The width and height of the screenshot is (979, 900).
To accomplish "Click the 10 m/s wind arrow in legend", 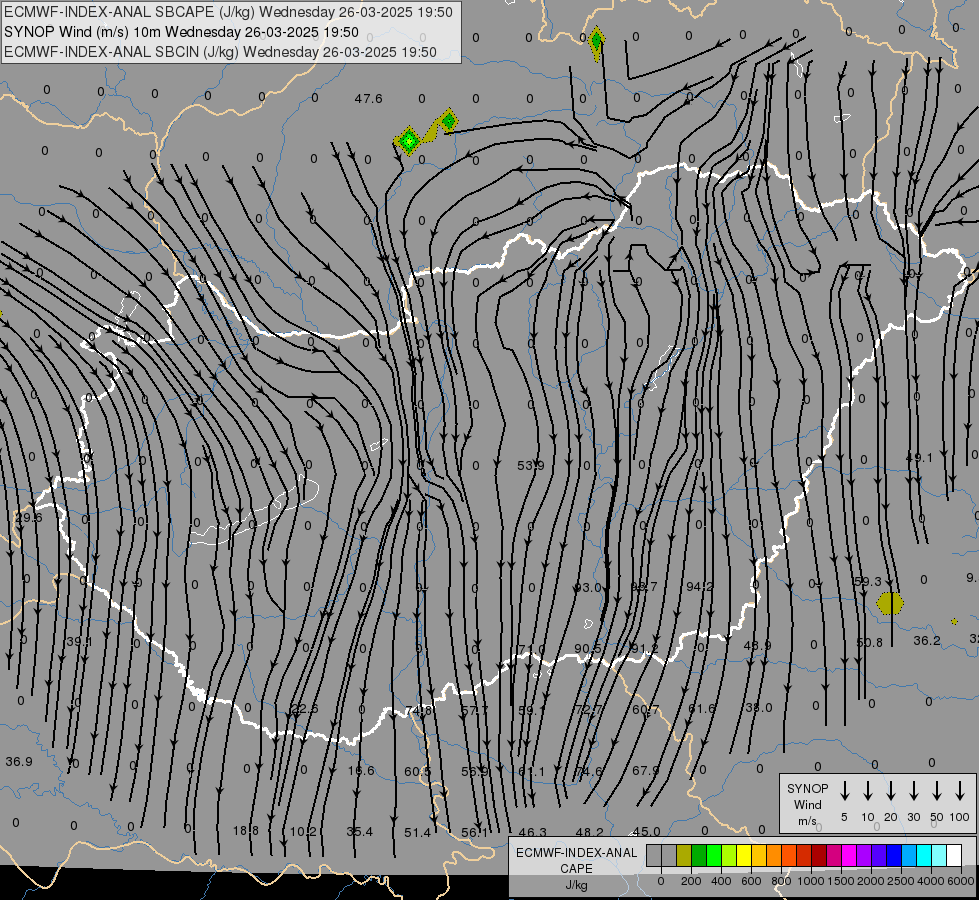I will point(868,791).
